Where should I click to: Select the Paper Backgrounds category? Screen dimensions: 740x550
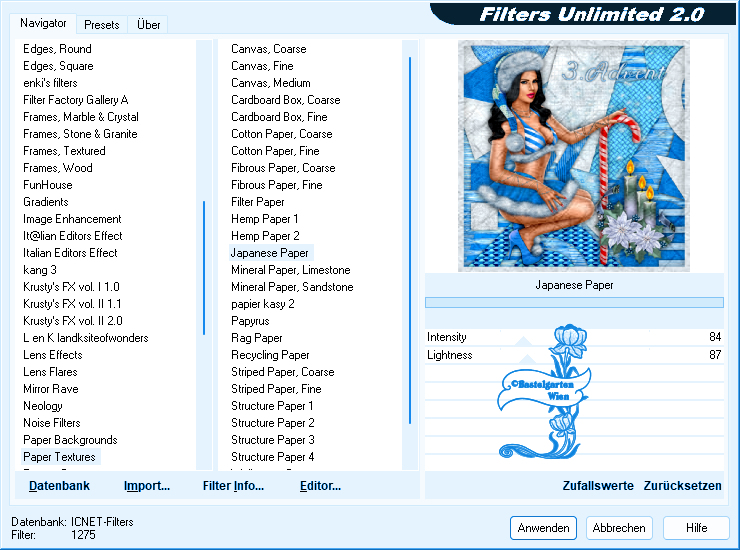(70, 440)
